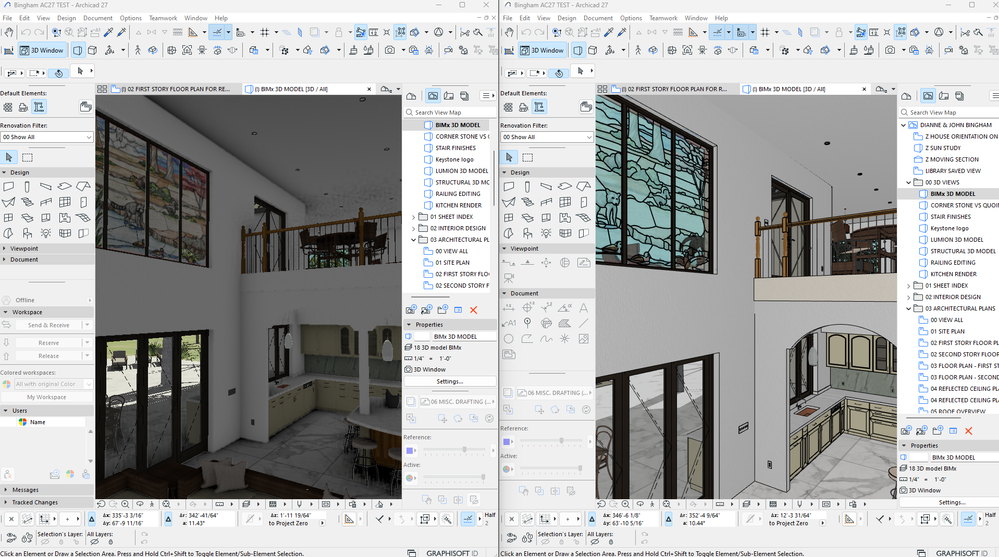Collapse 00 3D VIEWS folder in right window
The image size is (999, 557).
point(909,182)
